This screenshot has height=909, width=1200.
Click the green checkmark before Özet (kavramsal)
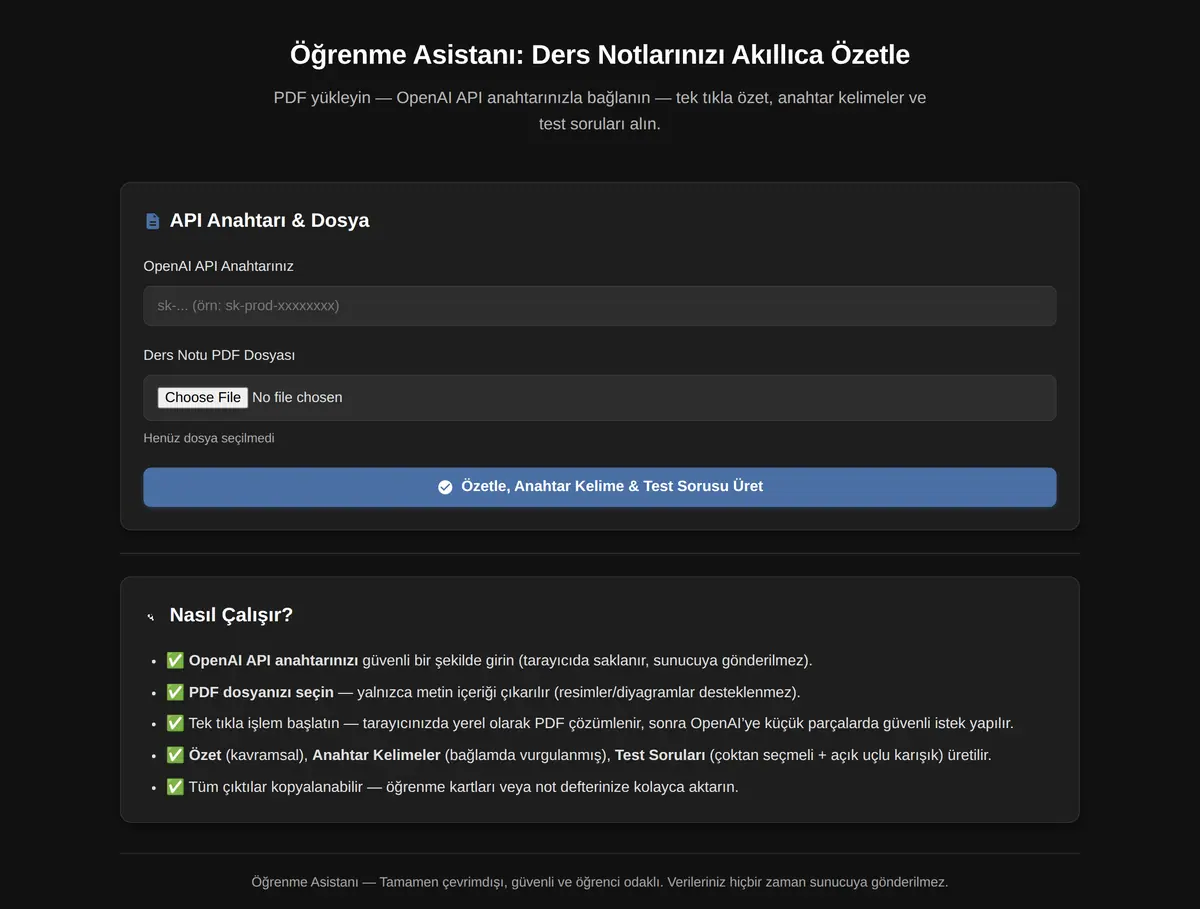175,755
